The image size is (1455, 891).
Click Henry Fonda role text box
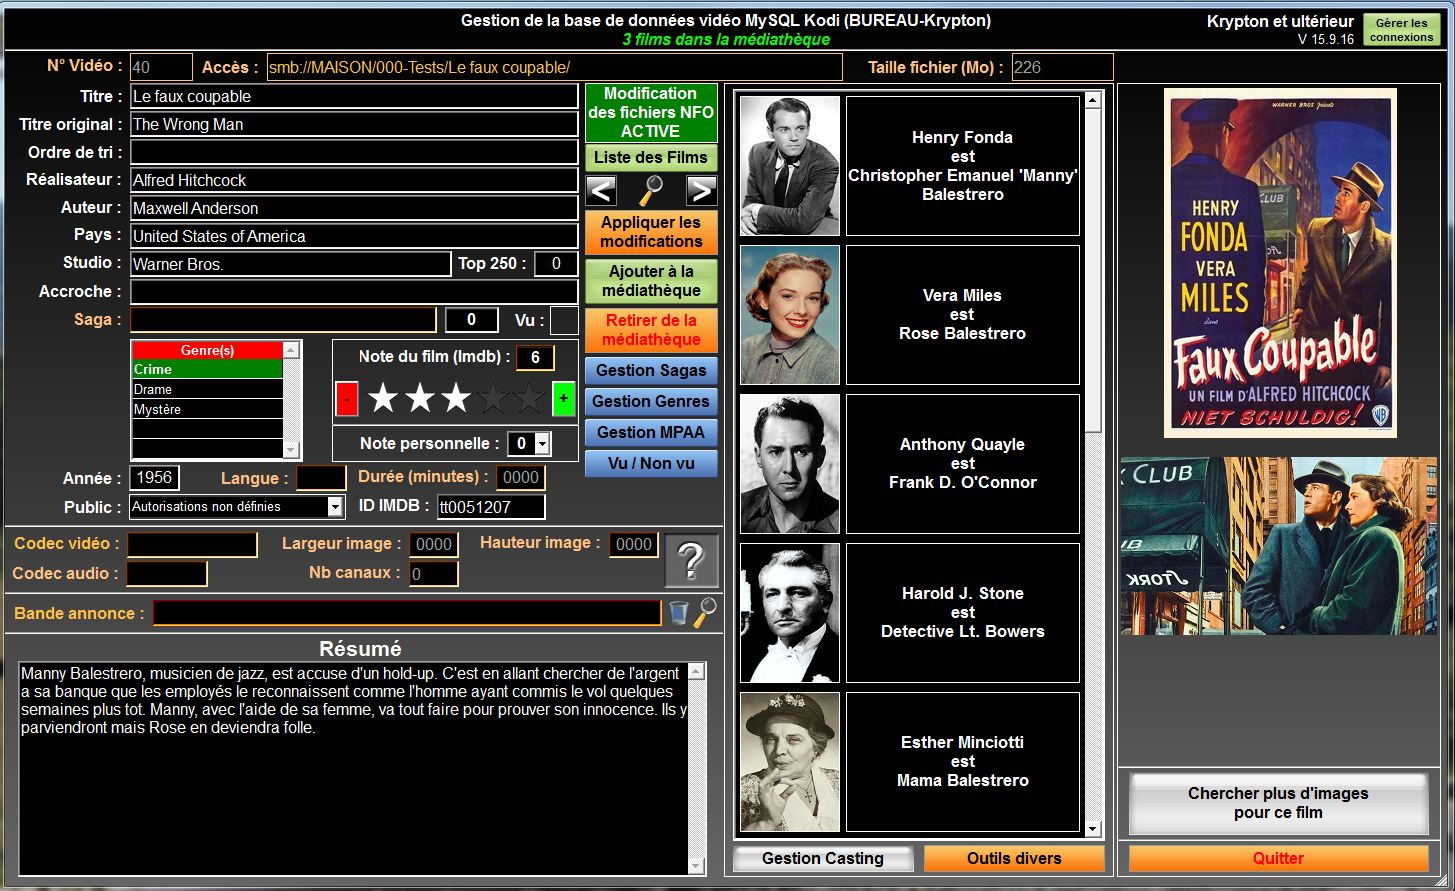tap(963, 166)
